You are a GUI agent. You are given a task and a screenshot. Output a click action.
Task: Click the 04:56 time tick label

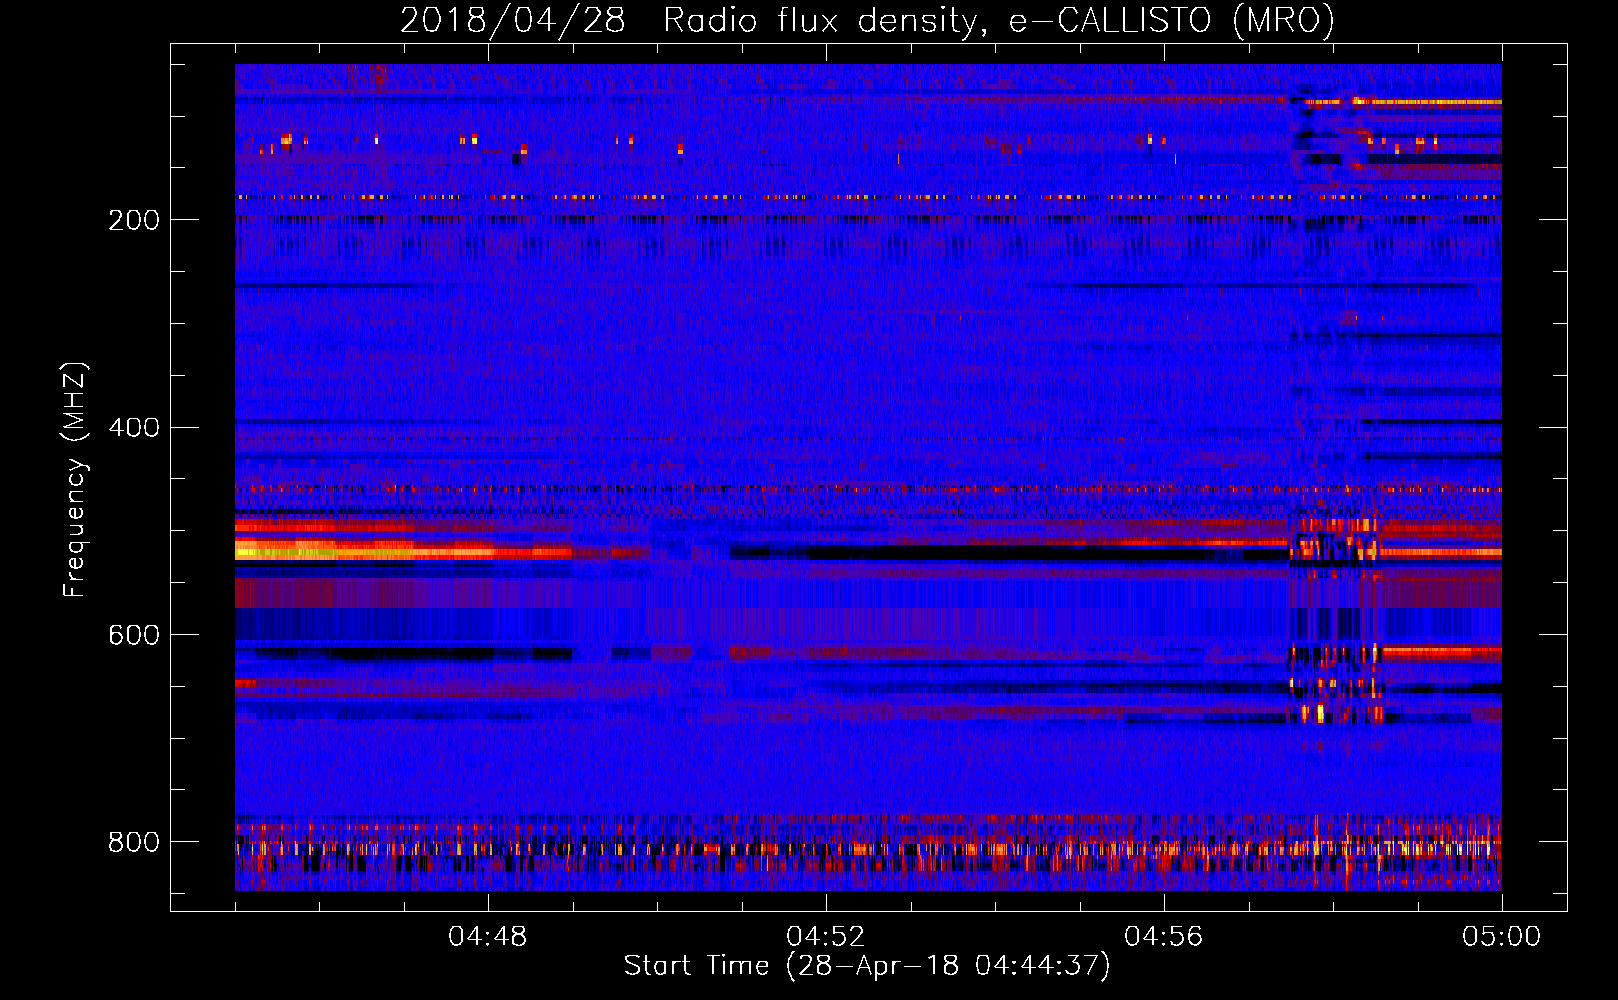click(1163, 937)
